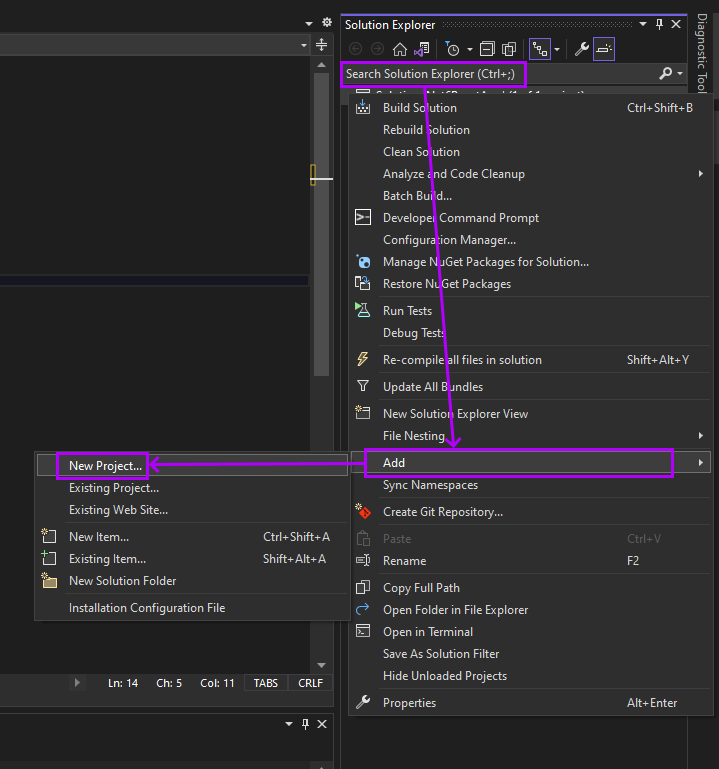The width and height of the screenshot is (719, 769).
Task: Click the editor split-window icon above the scrollbar
Action: click(x=321, y=45)
